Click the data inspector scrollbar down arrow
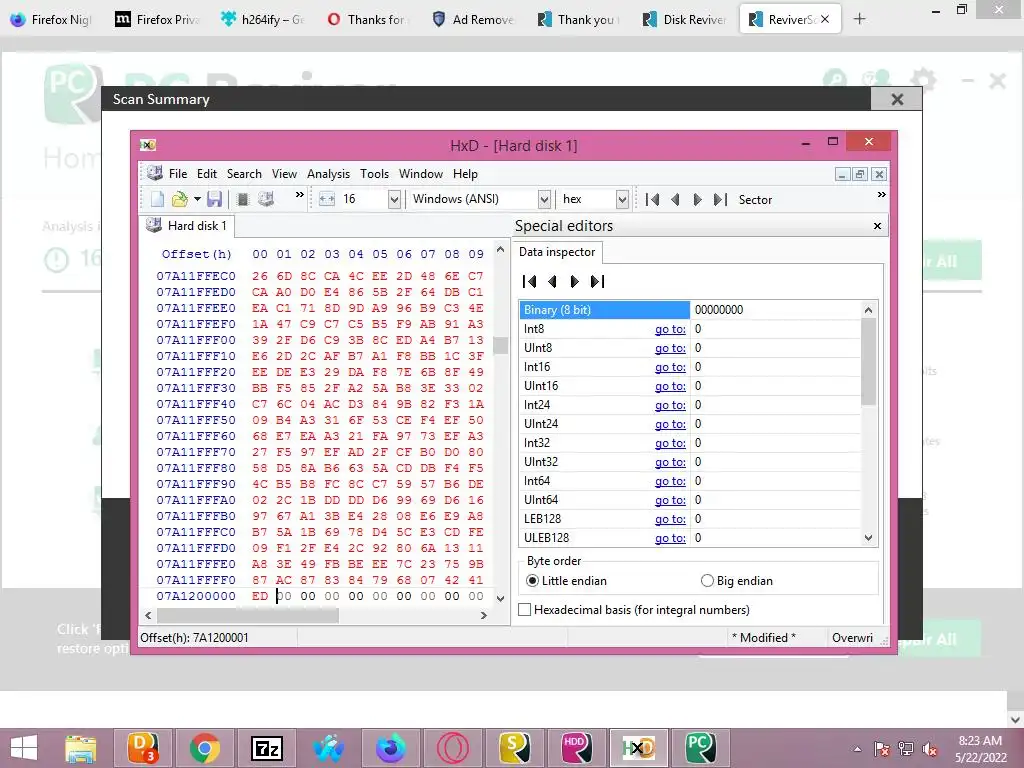Screen dimensions: 1024x768 pyautogui.click(x=869, y=538)
